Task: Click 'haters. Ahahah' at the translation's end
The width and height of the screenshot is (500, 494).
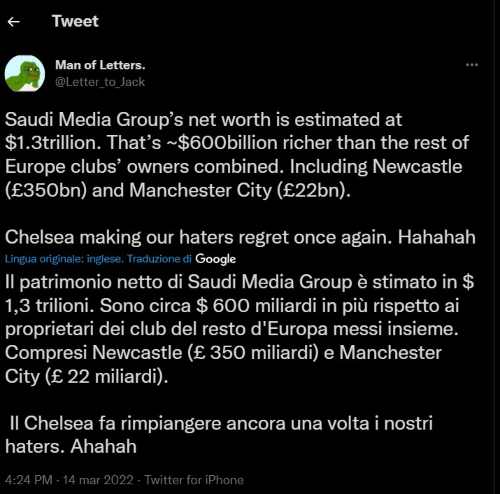Action: pyautogui.click(x=71, y=446)
